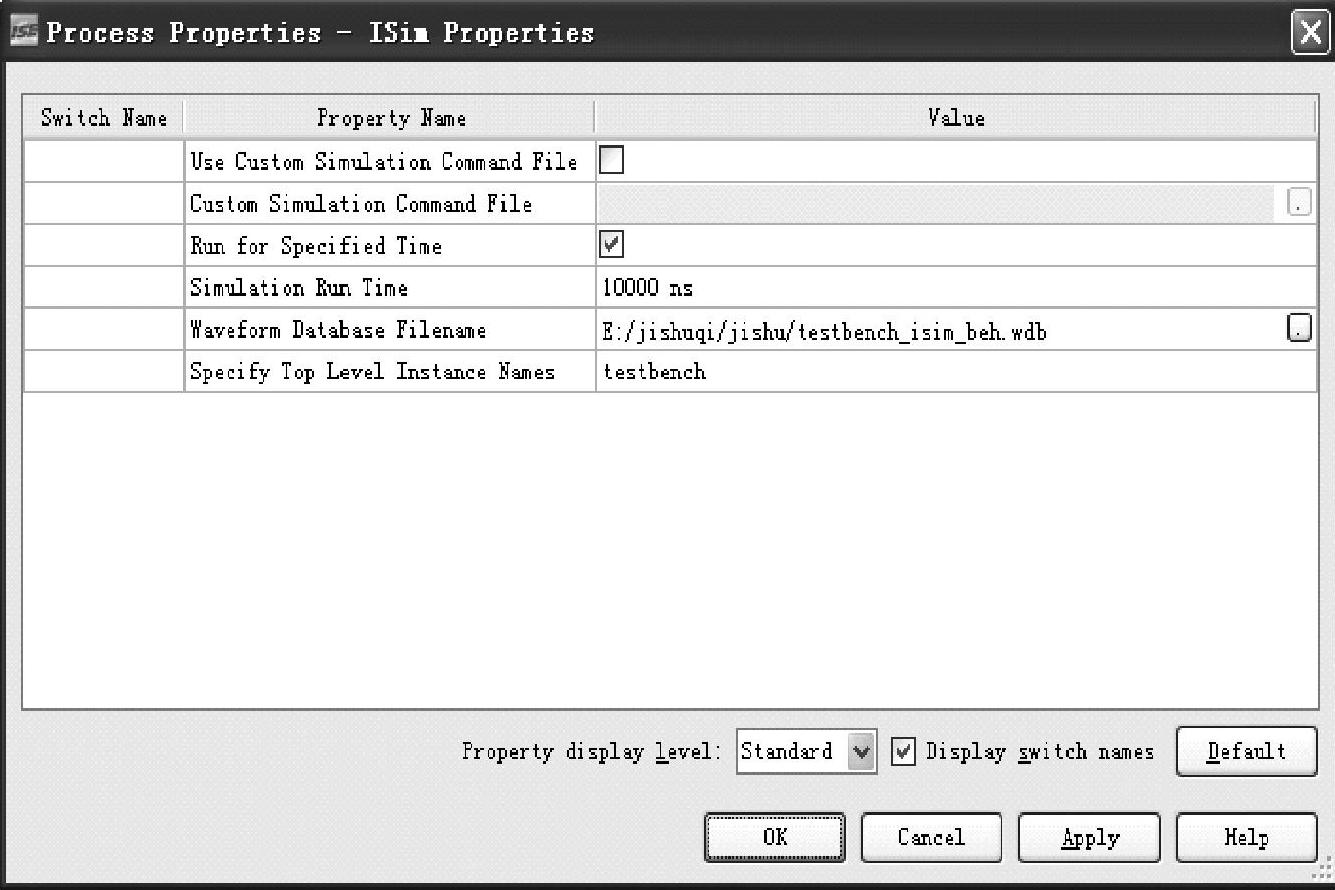
Task: Select the Simulation Run Time property label
Action: (x=299, y=288)
